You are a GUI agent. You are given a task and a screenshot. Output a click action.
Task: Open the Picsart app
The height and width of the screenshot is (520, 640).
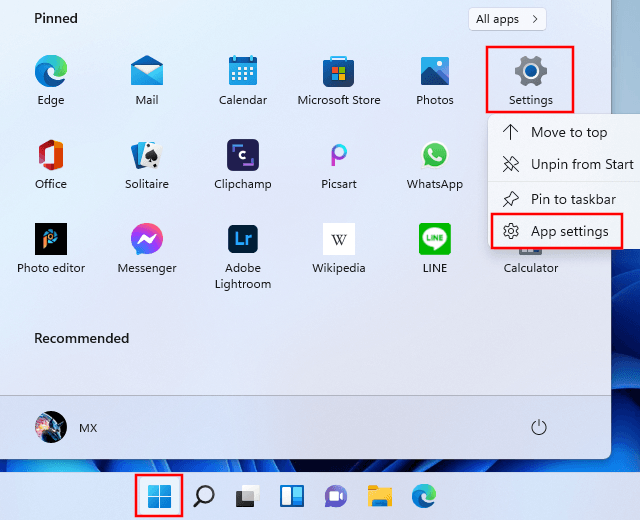click(339, 164)
